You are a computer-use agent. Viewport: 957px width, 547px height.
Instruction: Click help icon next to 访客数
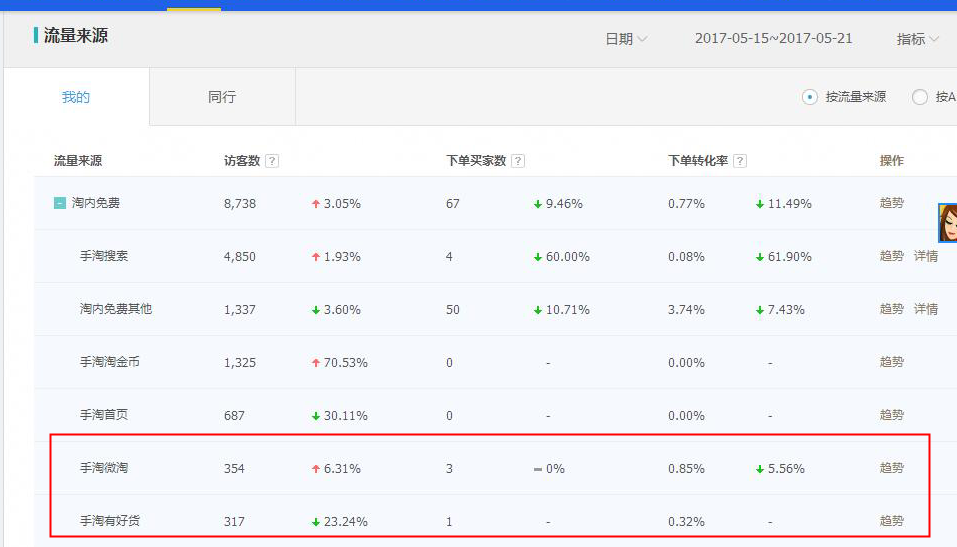[x=272, y=161]
